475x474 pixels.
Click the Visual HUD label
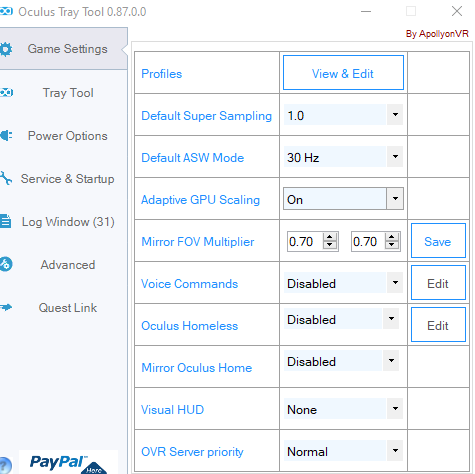(173, 410)
